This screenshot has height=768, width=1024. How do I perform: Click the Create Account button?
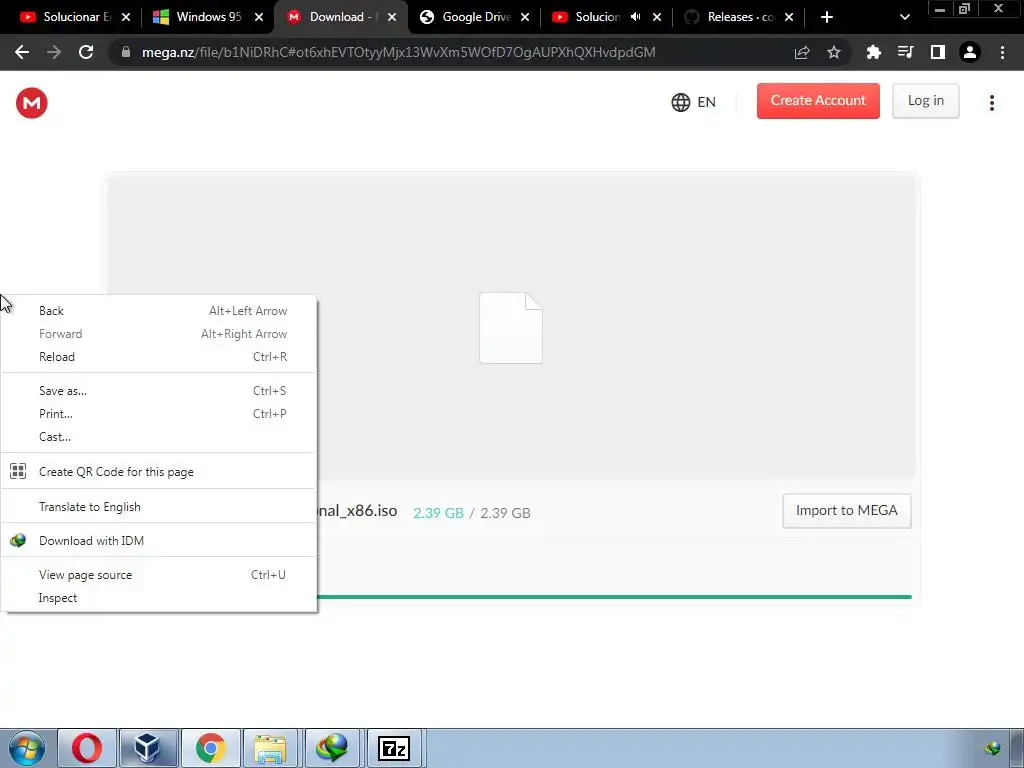818,101
